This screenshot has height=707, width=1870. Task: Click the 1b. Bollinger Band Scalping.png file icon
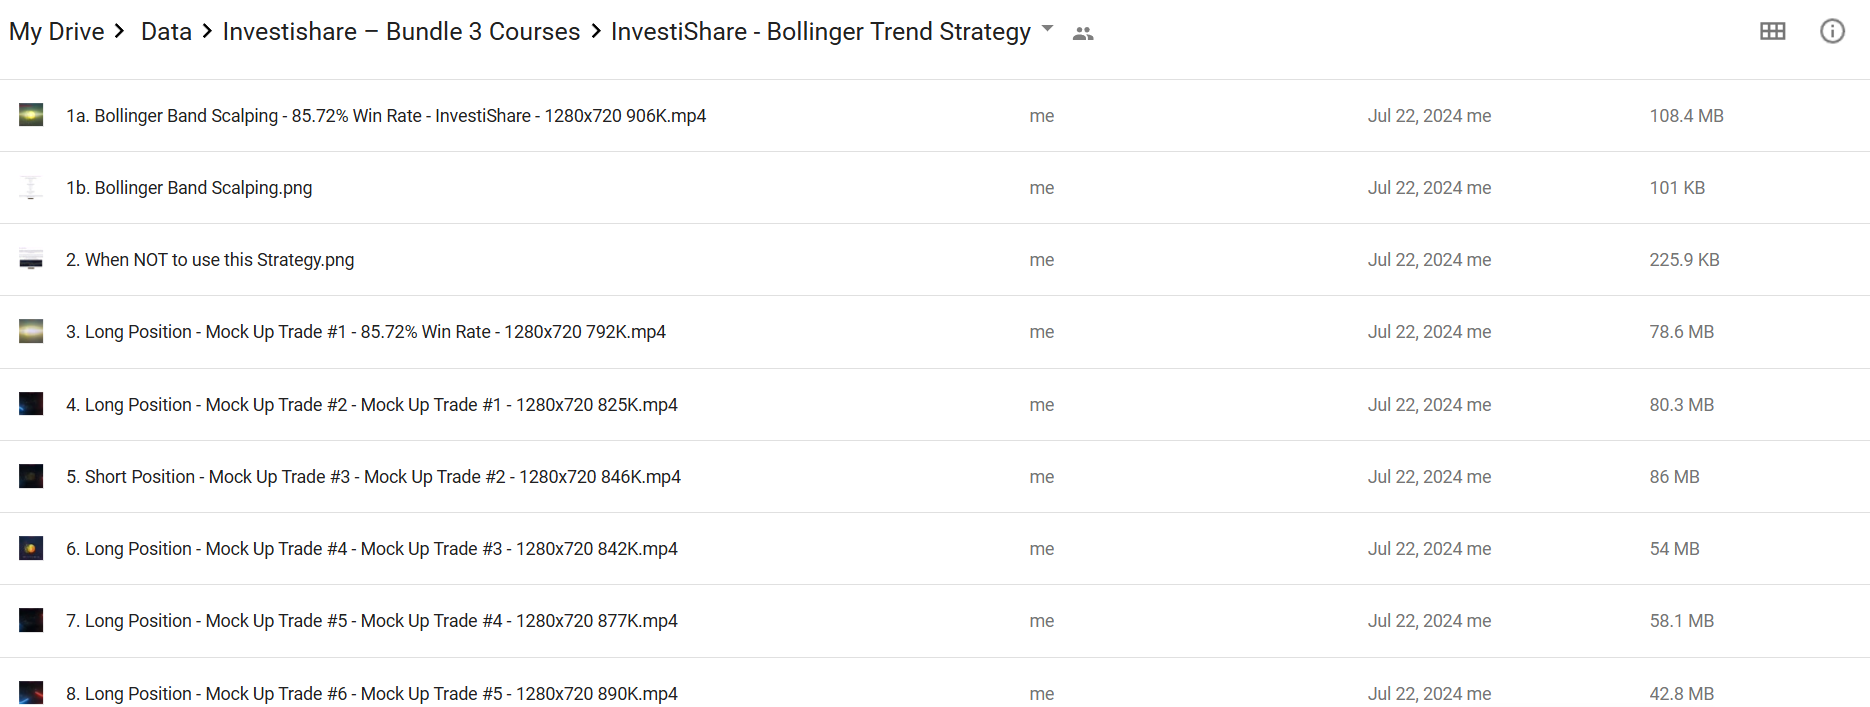tap(31, 187)
